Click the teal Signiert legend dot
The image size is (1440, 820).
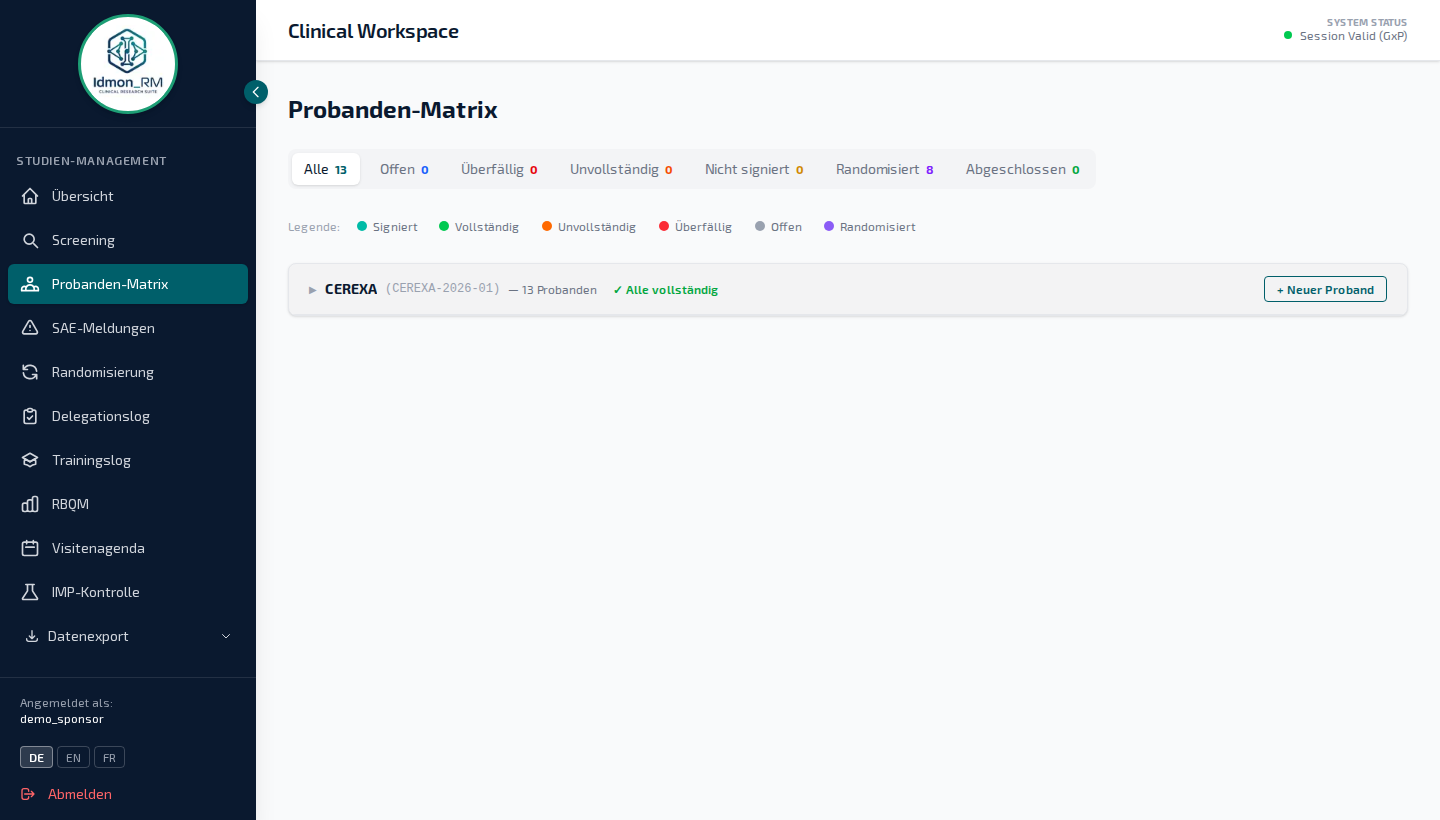(x=362, y=226)
